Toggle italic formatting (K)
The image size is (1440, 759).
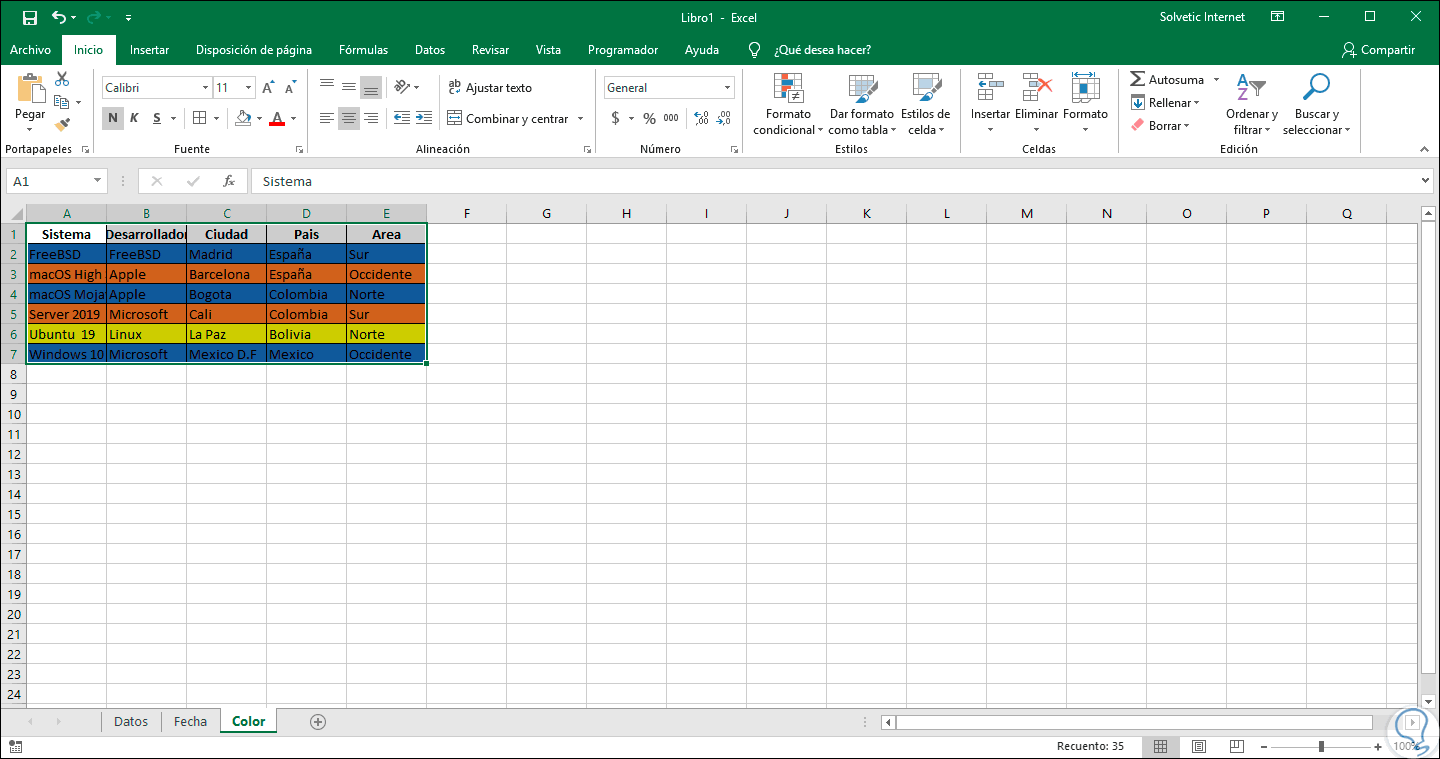(134, 118)
